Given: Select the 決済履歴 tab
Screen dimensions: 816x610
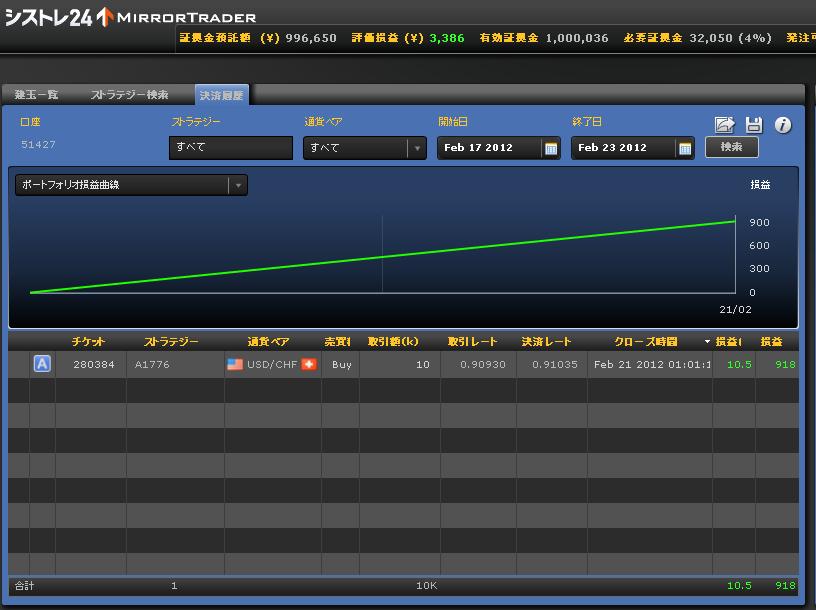Looking at the screenshot, I should (x=221, y=94).
